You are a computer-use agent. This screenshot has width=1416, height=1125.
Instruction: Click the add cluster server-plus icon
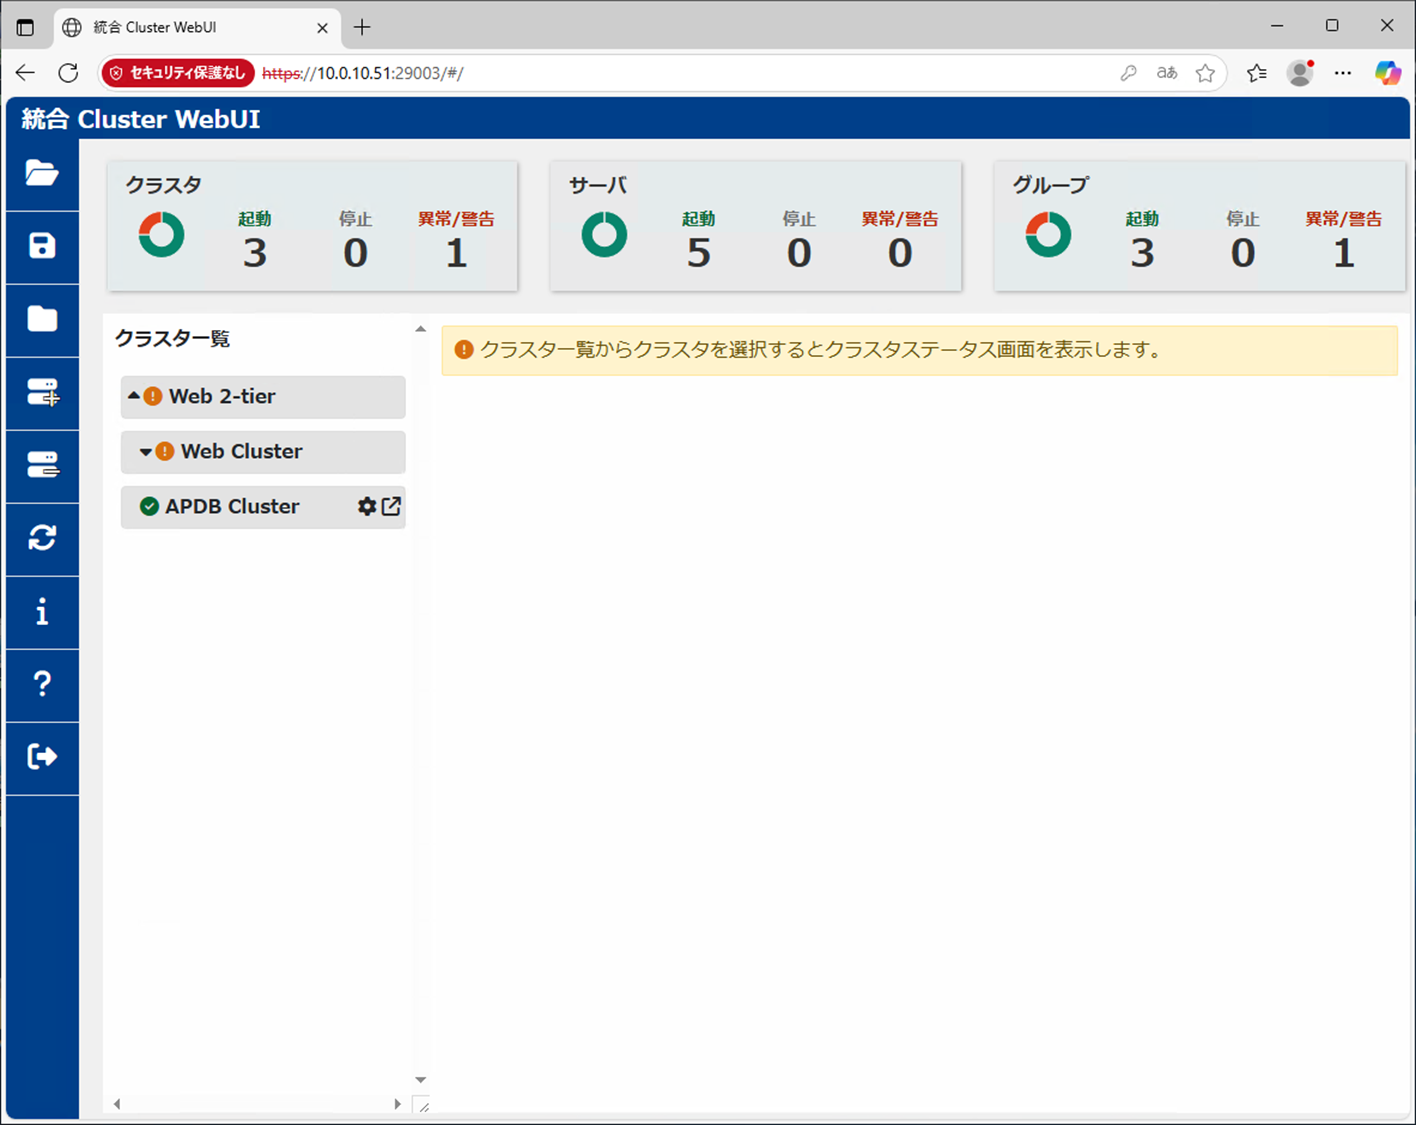pos(43,392)
